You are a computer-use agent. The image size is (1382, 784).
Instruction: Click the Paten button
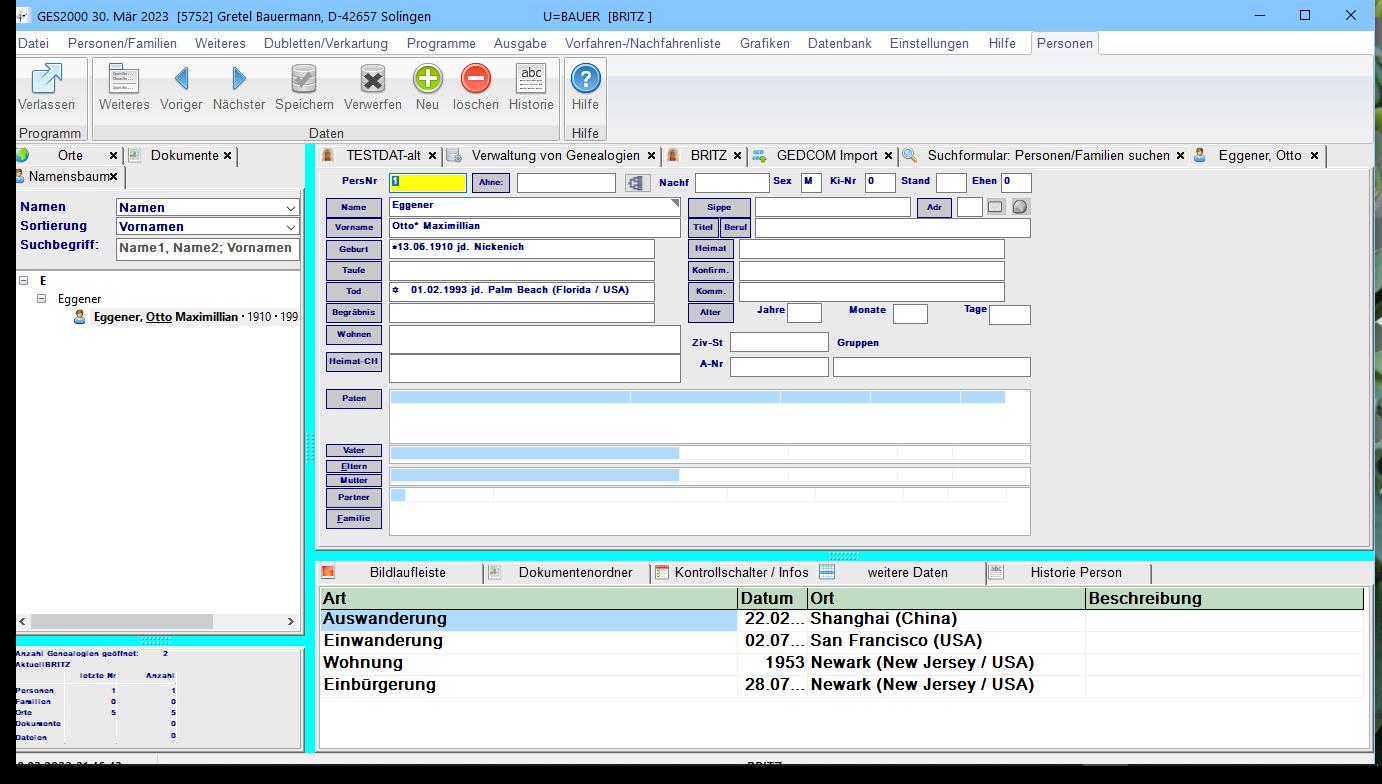click(x=354, y=398)
